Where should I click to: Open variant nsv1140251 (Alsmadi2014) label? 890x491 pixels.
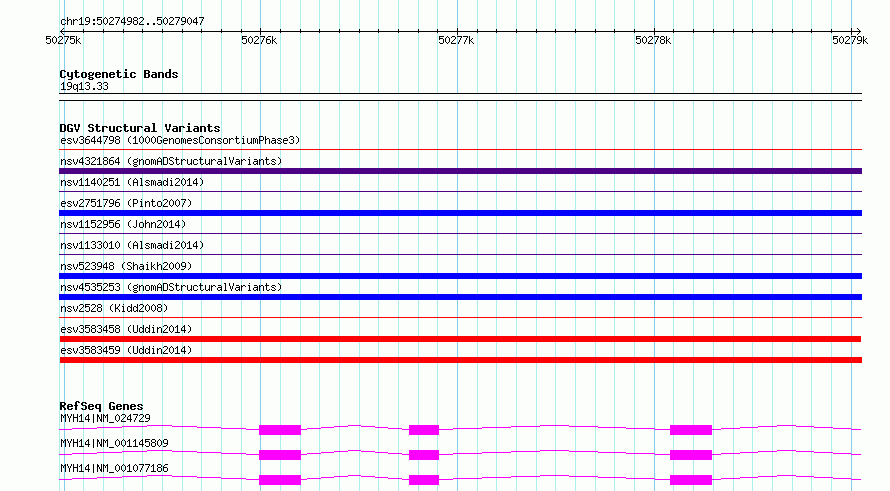132,182
